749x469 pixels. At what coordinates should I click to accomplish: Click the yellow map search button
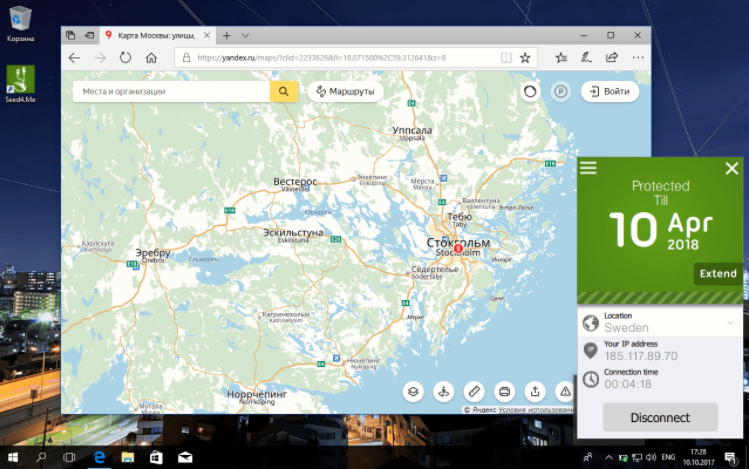(x=284, y=91)
